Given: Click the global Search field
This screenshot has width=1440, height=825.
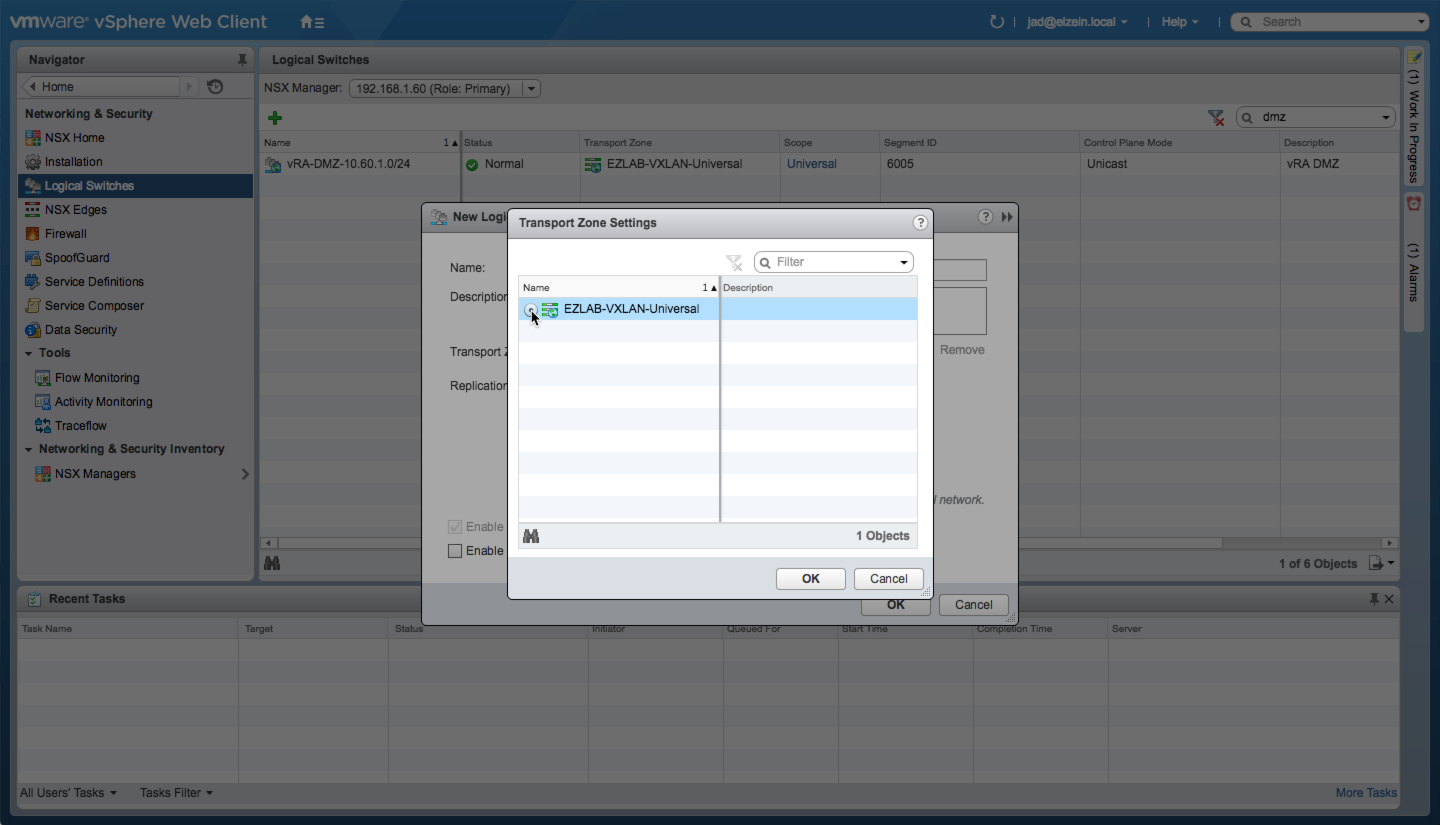Looking at the screenshot, I should point(1329,22).
